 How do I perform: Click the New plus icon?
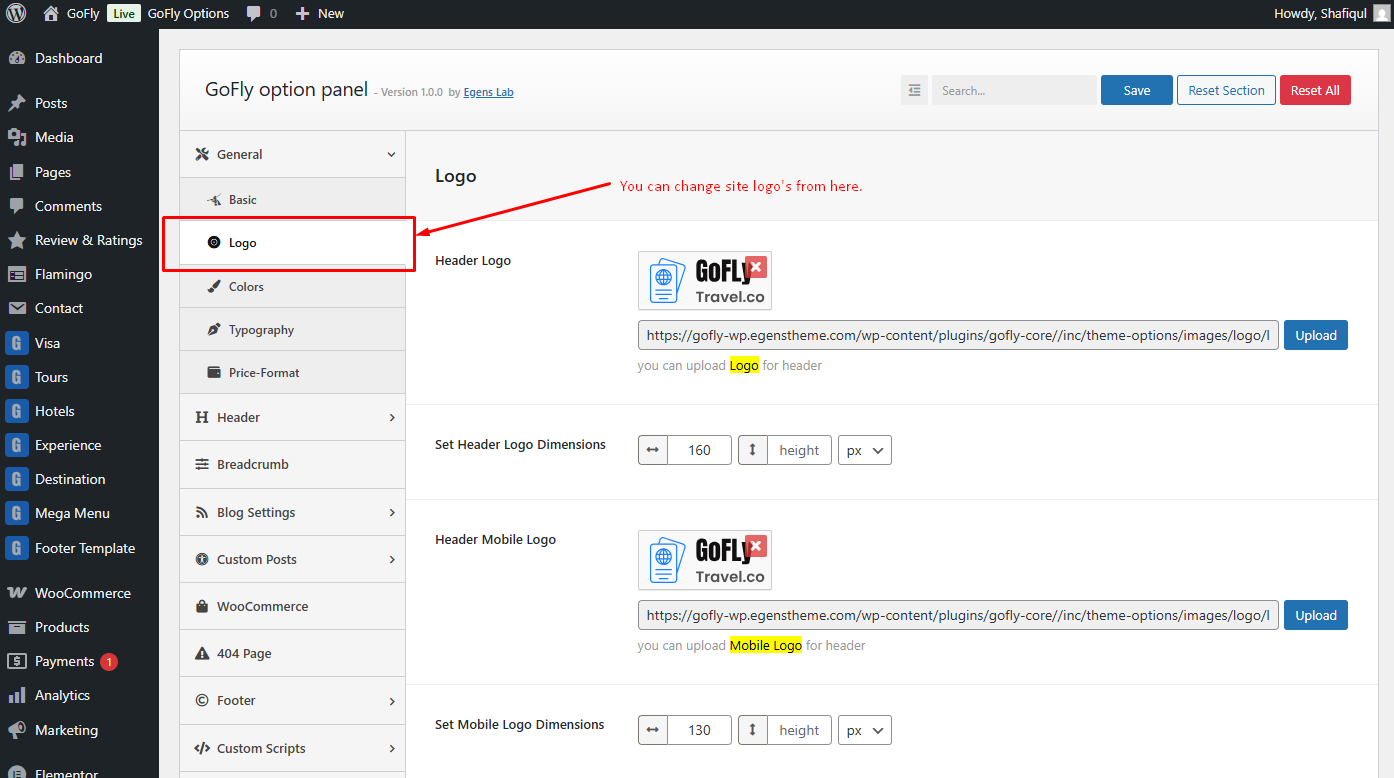[x=302, y=14]
